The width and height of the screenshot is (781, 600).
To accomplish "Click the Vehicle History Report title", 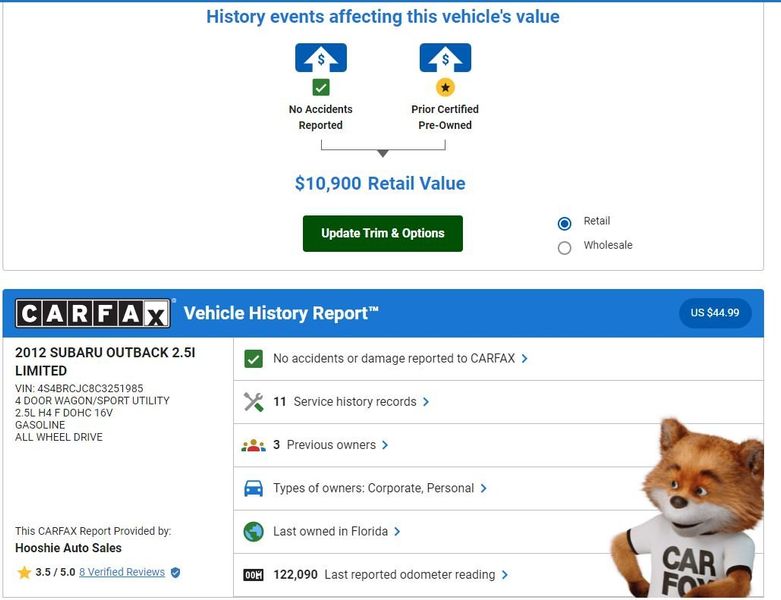I will coord(281,313).
